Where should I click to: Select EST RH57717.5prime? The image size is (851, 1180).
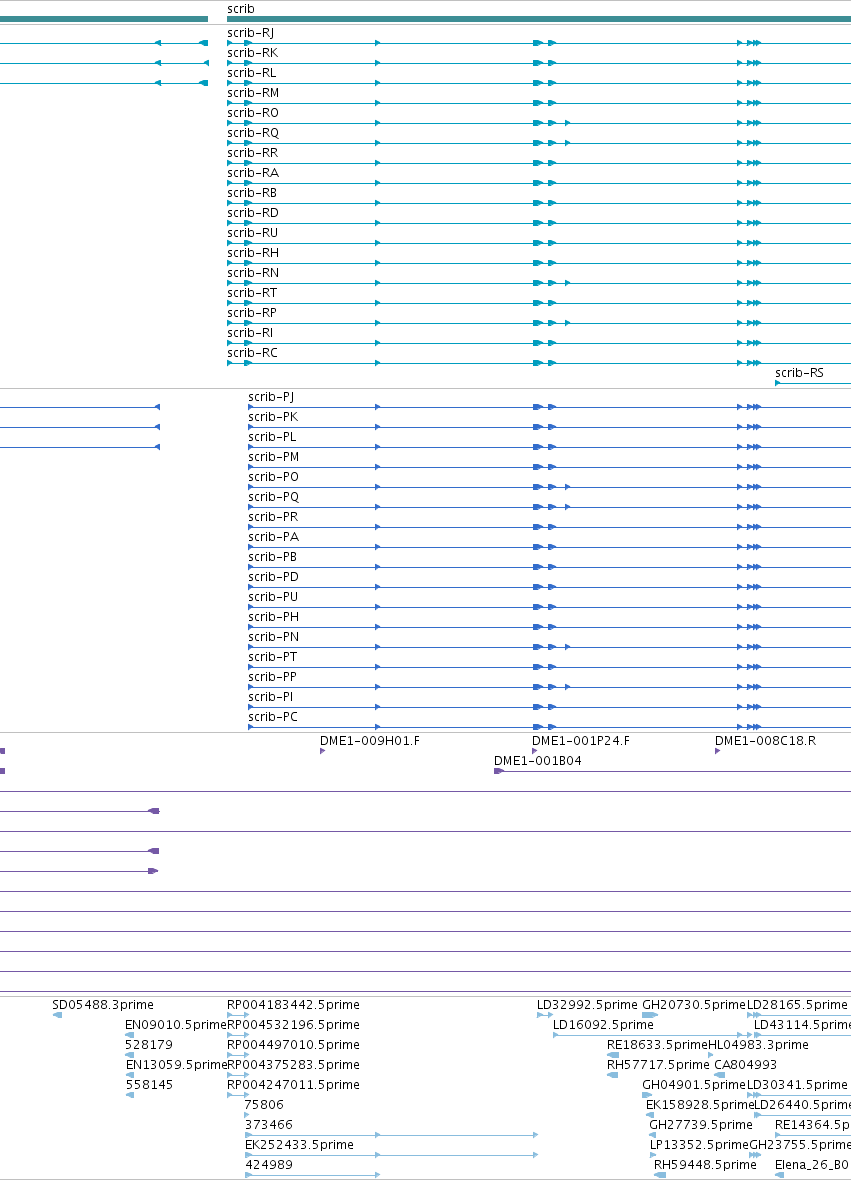[x=658, y=1065]
